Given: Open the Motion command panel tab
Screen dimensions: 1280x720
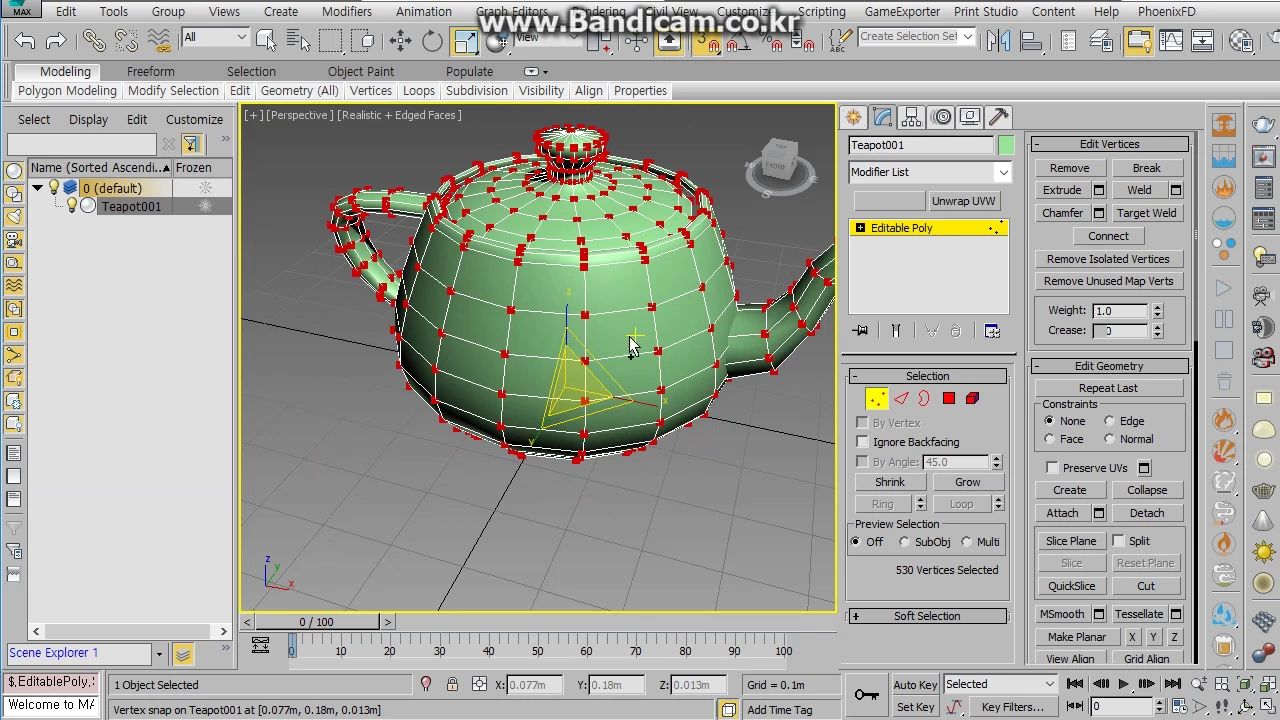Looking at the screenshot, I should coord(941,117).
